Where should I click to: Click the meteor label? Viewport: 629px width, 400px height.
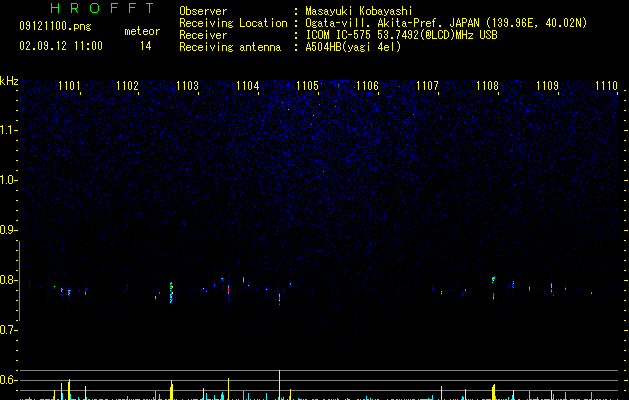coord(142,31)
